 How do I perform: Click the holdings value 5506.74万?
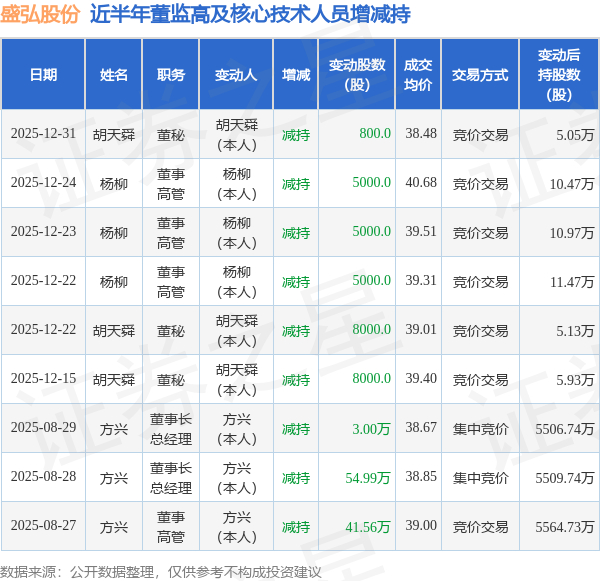(x=565, y=429)
